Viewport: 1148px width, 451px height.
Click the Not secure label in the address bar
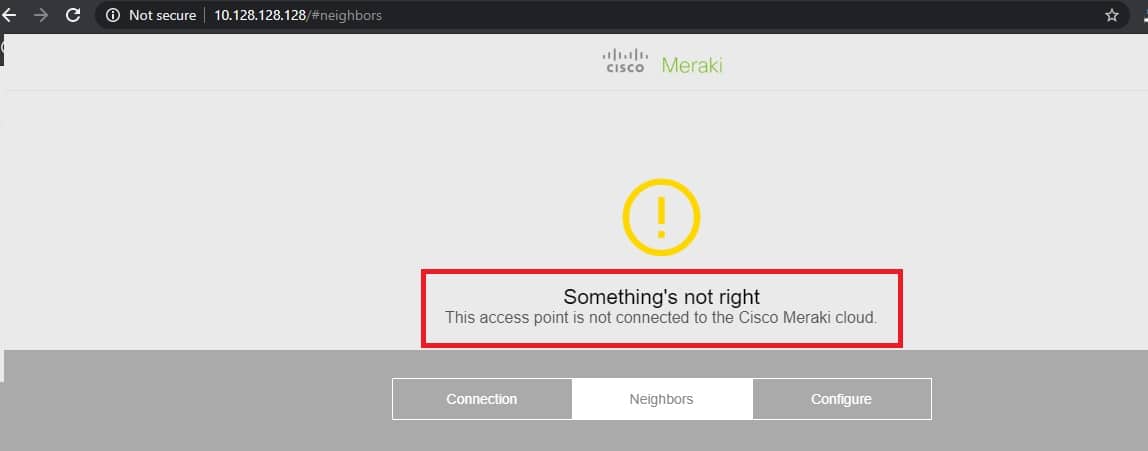click(x=163, y=15)
